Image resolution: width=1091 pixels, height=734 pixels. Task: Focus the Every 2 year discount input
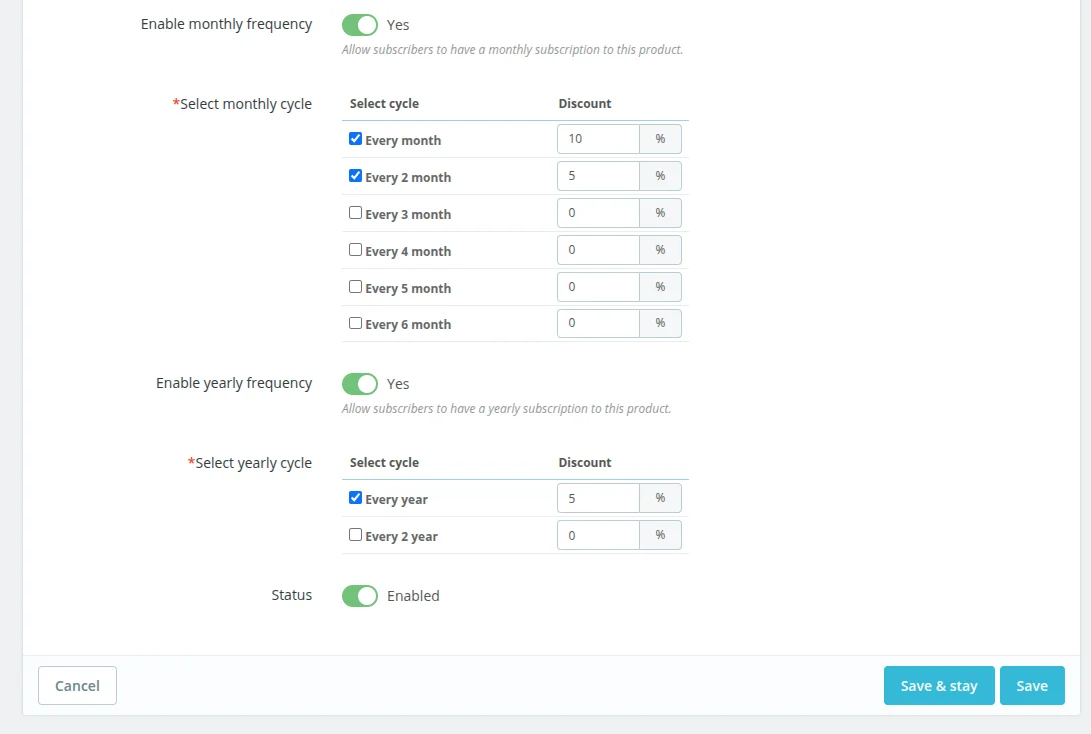coord(598,535)
